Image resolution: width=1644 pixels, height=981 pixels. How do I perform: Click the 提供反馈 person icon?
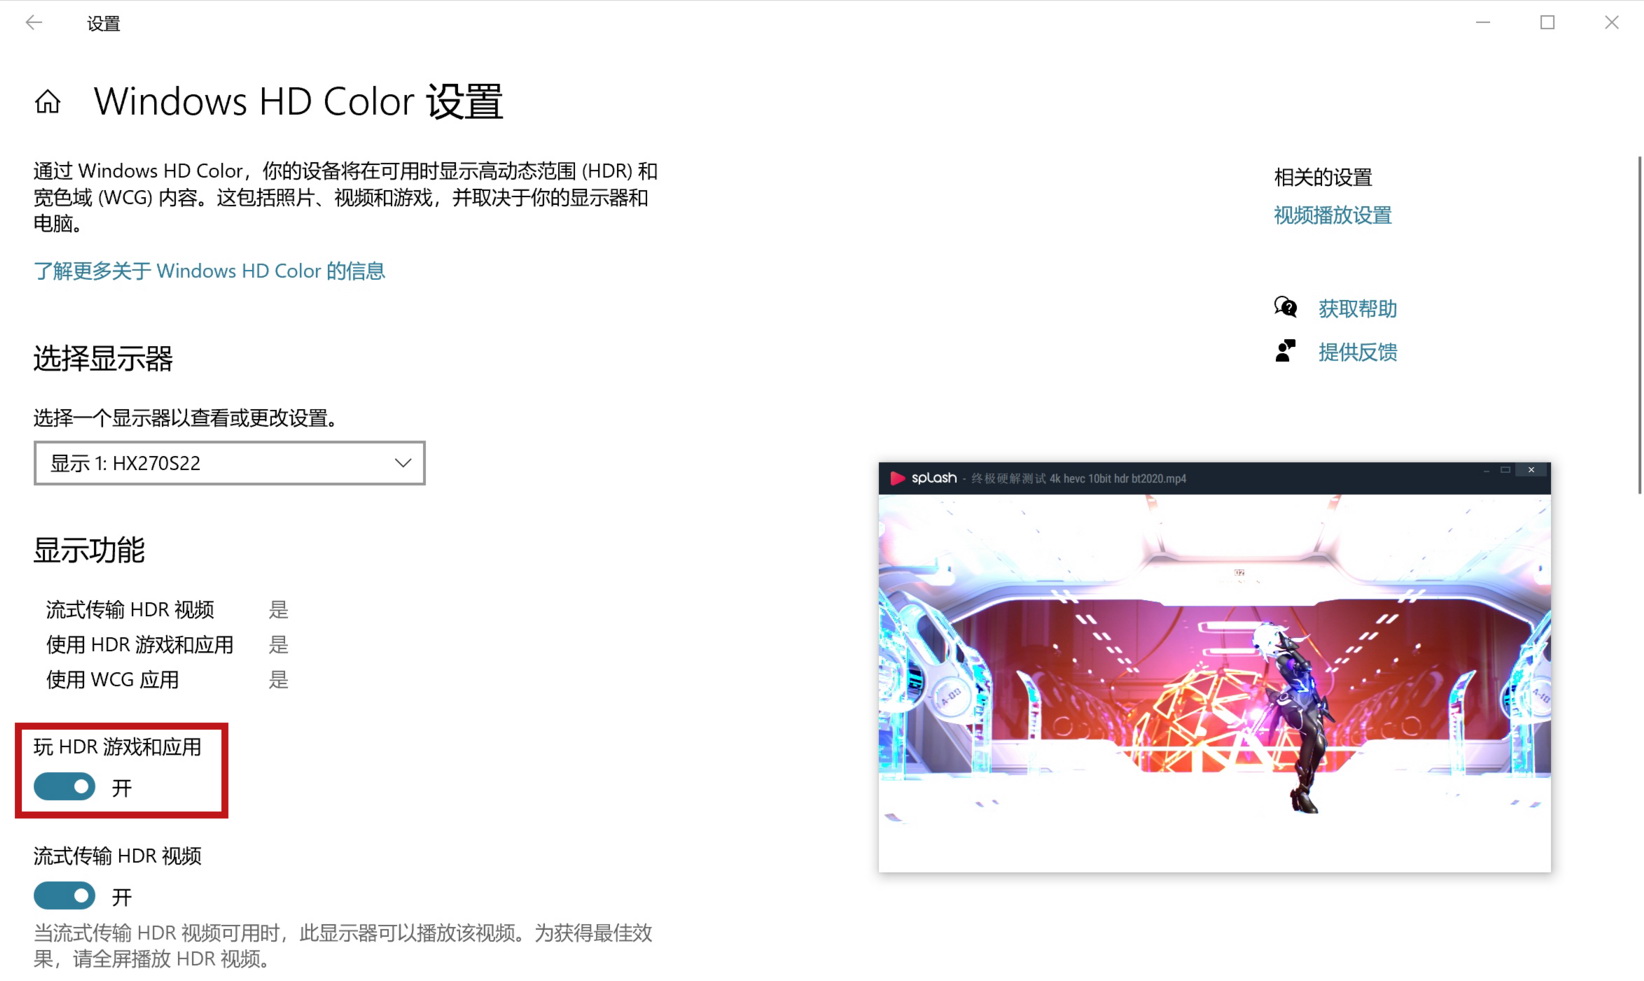pyautogui.click(x=1285, y=351)
